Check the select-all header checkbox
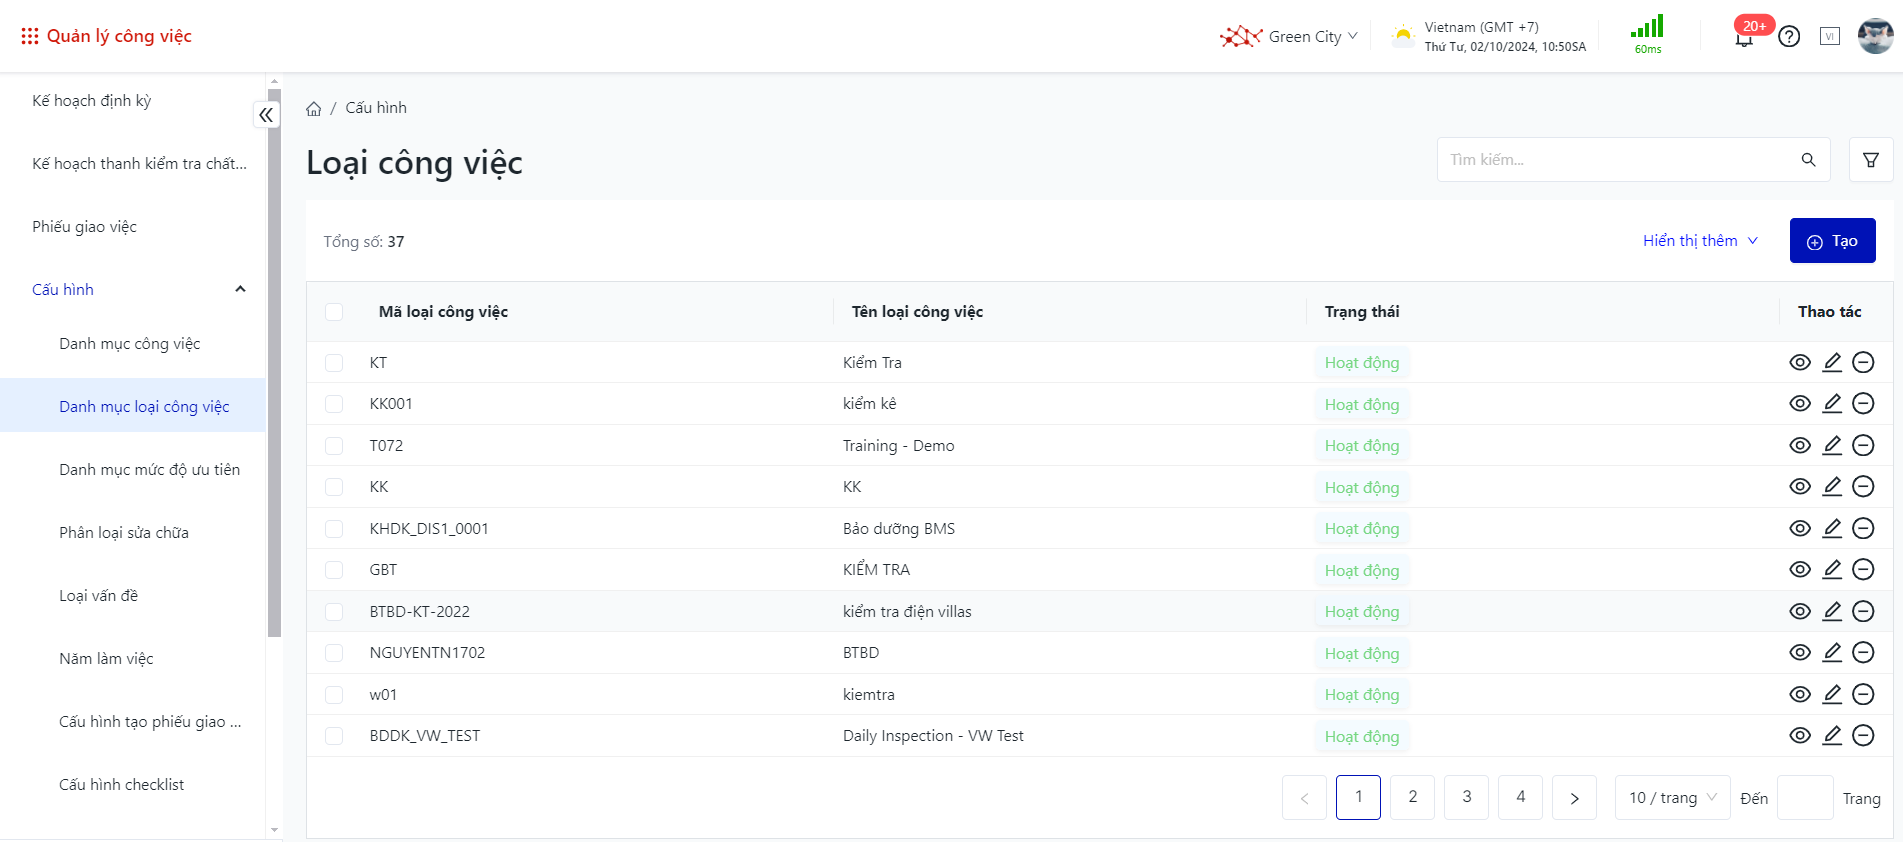This screenshot has width=1903, height=842. coord(334,312)
